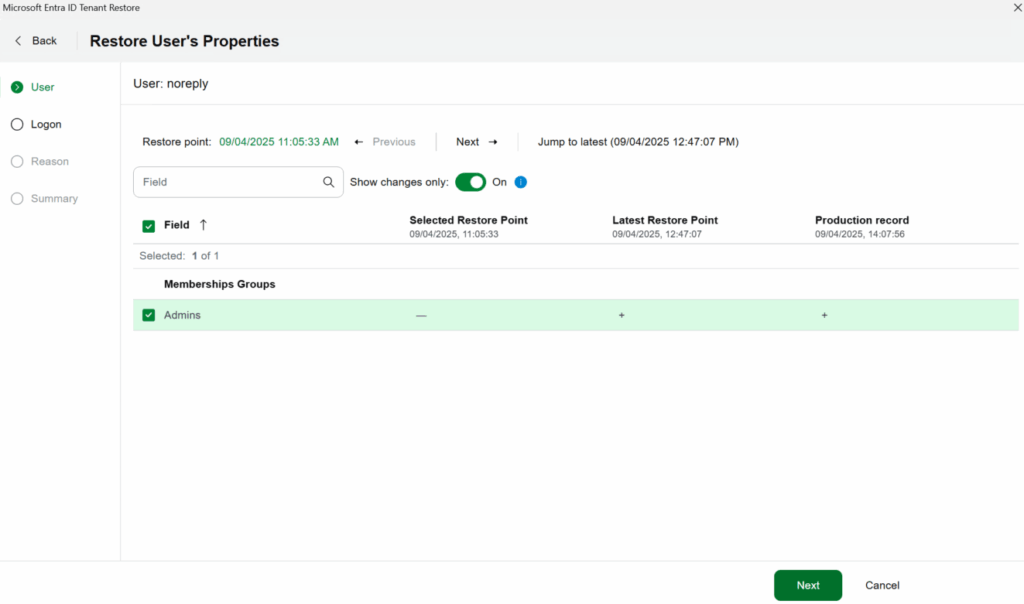
Task: Click the Previous restore point link
Action: pyautogui.click(x=385, y=142)
